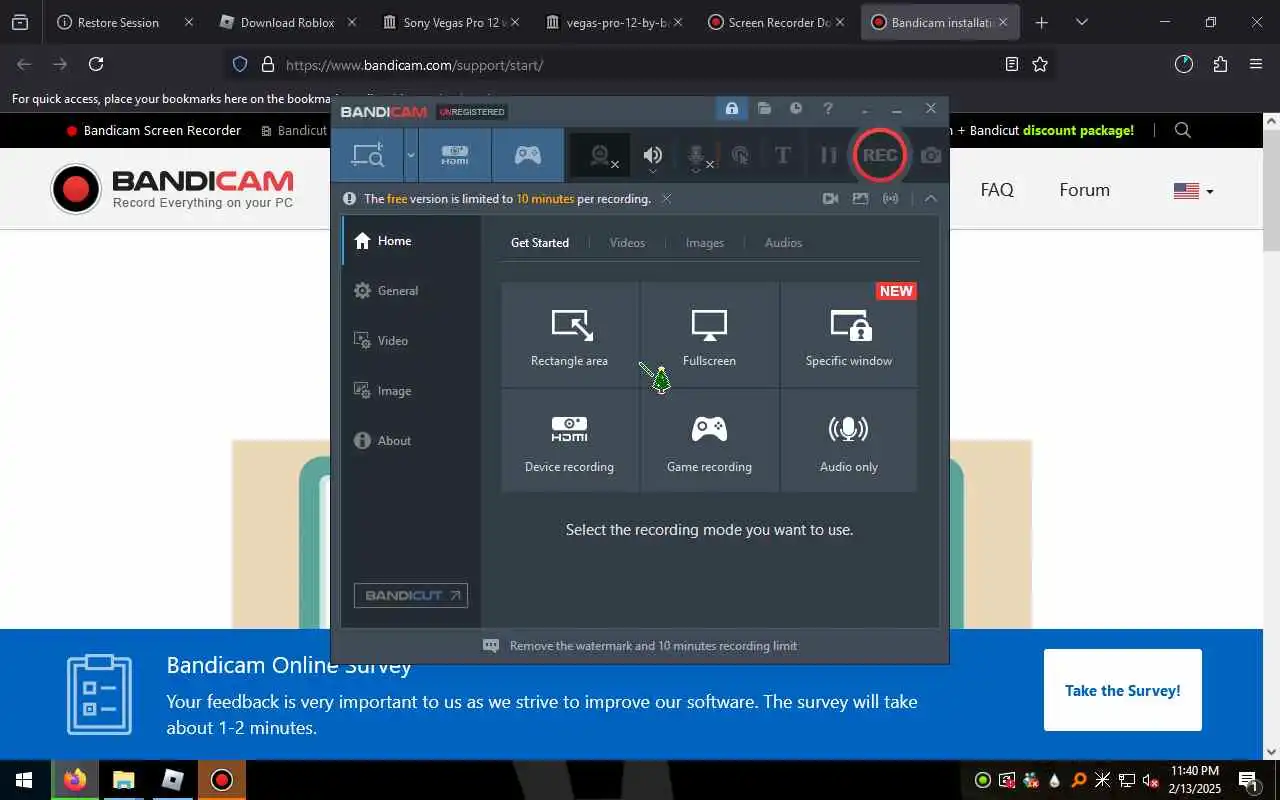This screenshot has width=1280, height=800.
Task: Open General settings in sidebar
Action: point(411,291)
